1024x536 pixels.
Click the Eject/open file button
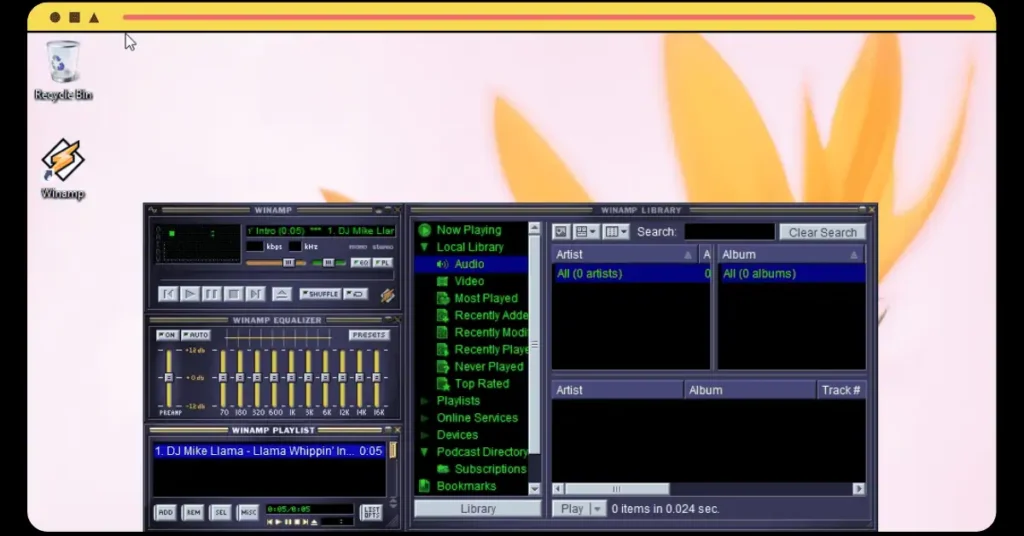(281, 294)
